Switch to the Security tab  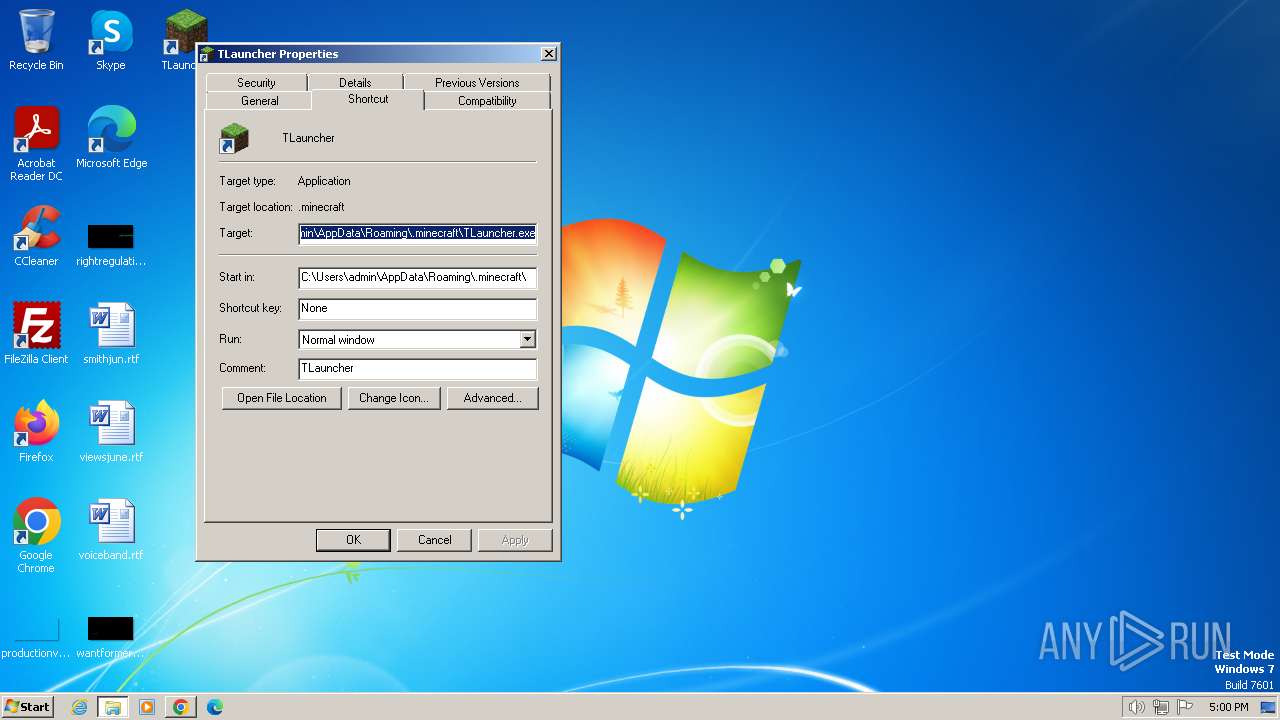click(x=256, y=83)
